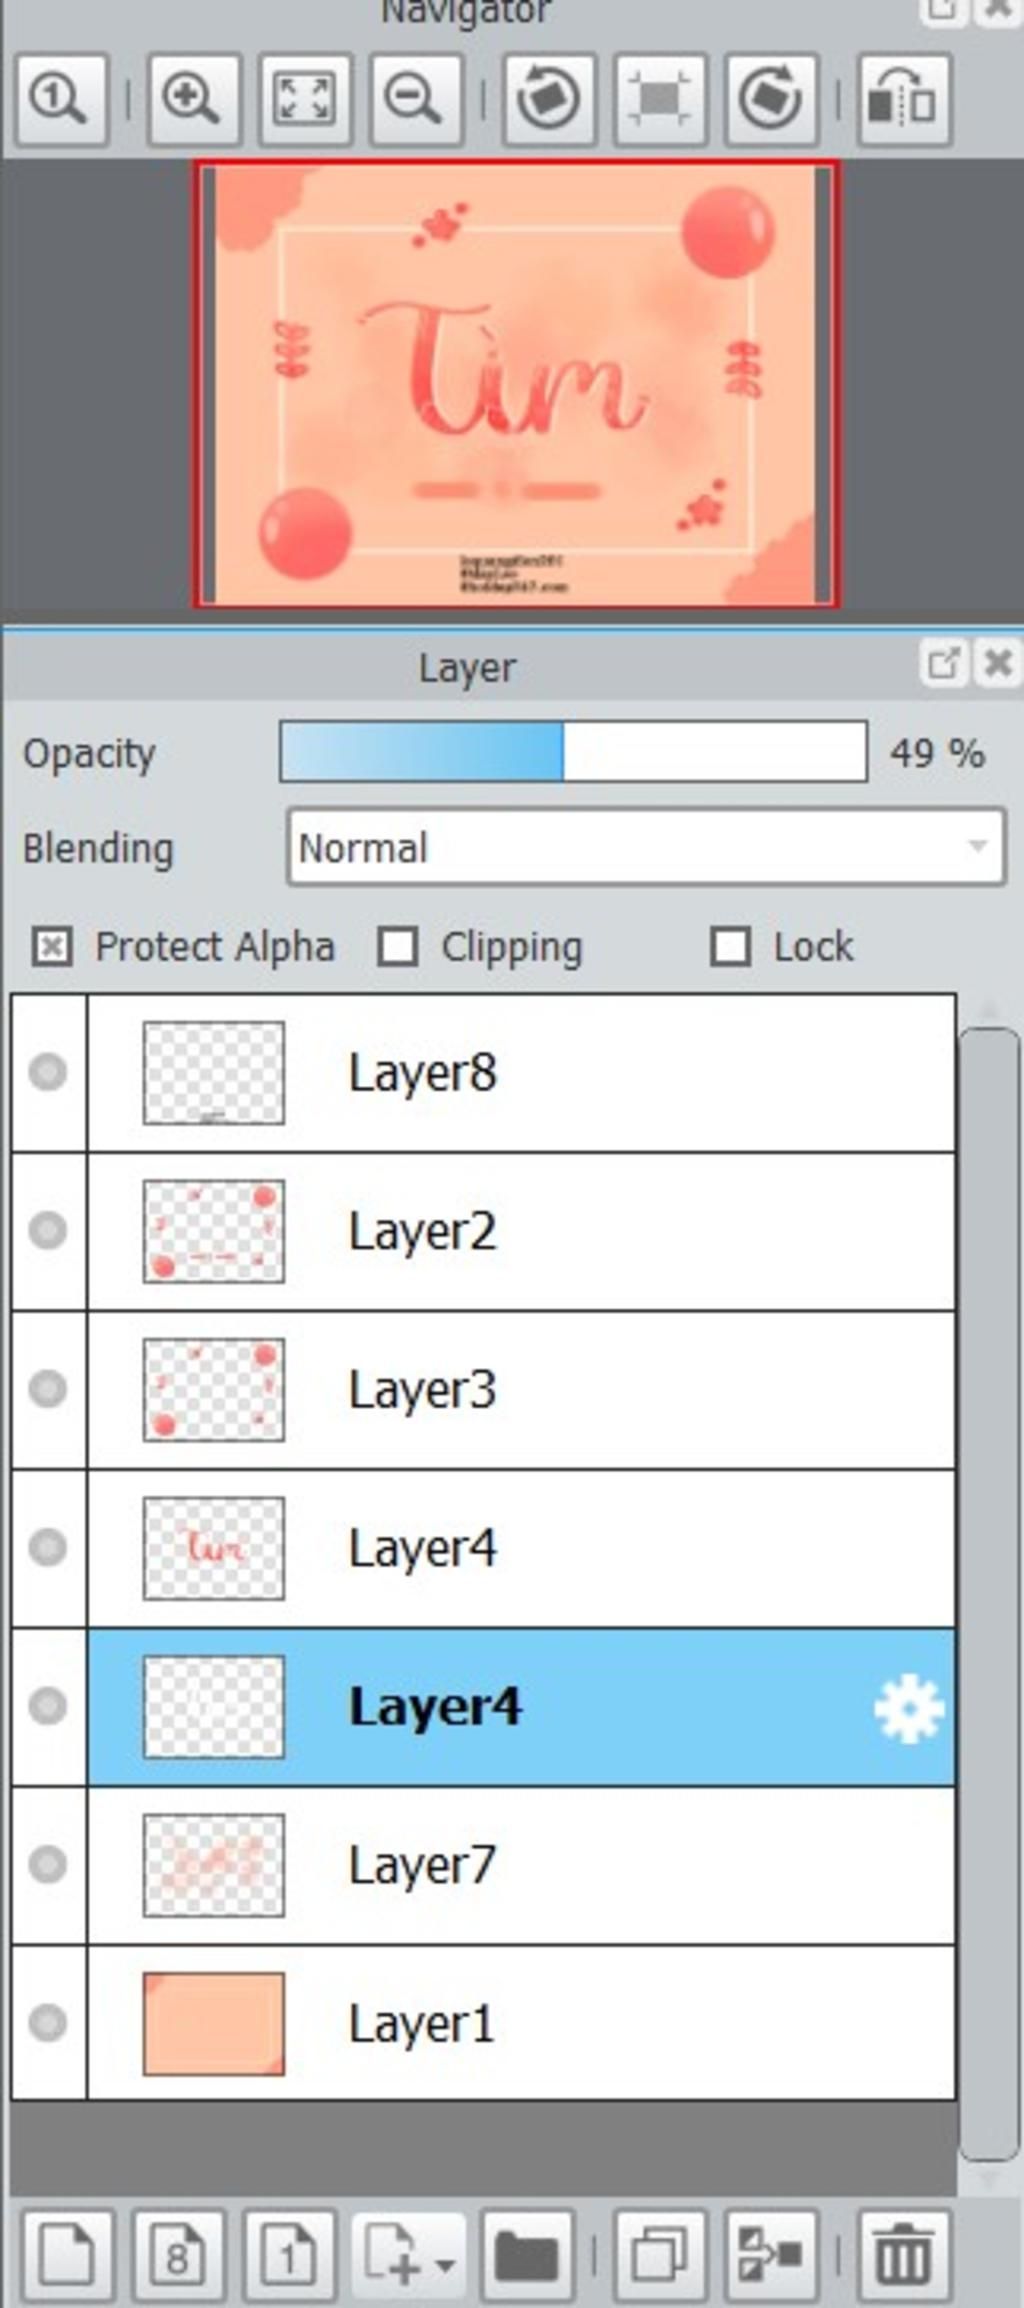The image size is (1024, 2308).
Task: Click the Opacity slider bar
Action: tap(573, 751)
